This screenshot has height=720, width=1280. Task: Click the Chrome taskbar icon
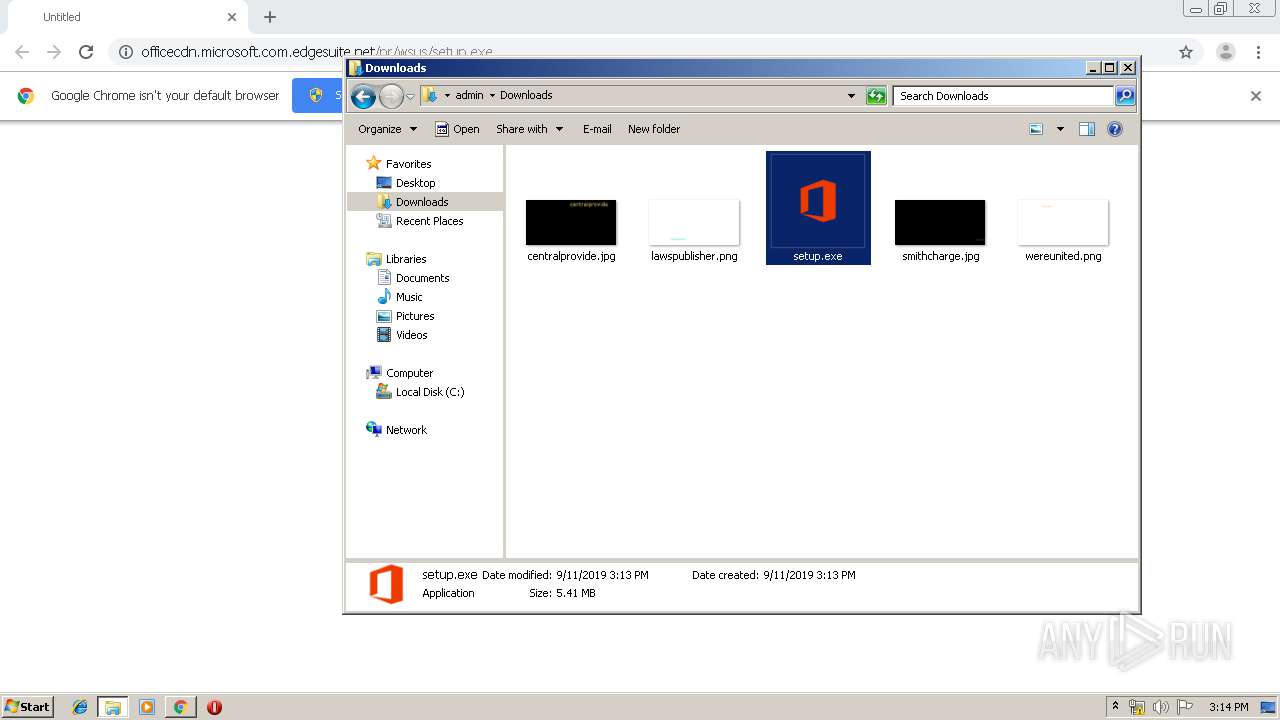[x=180, y=707]
